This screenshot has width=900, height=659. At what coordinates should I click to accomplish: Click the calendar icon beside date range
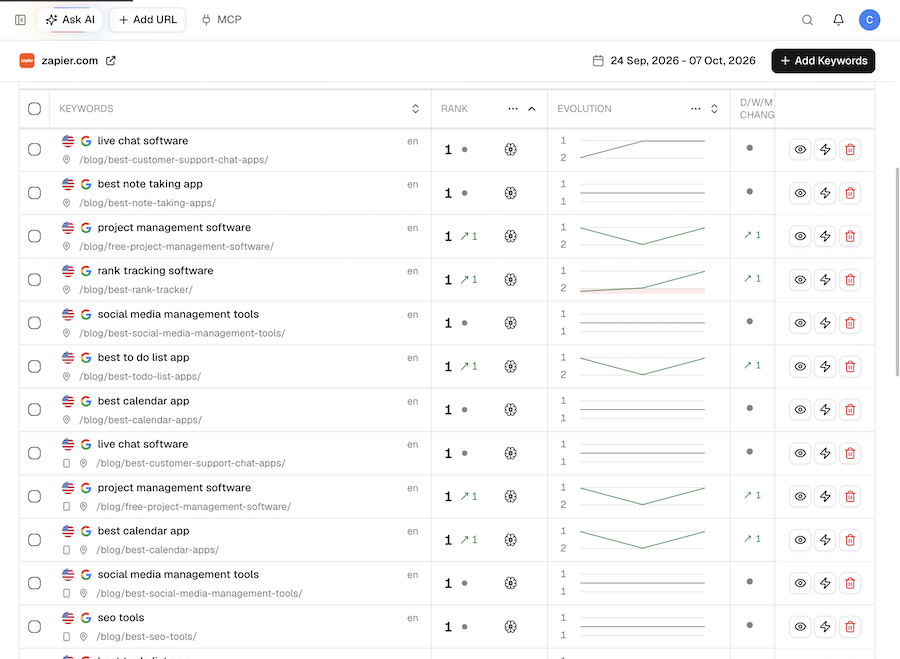point(598,61)
